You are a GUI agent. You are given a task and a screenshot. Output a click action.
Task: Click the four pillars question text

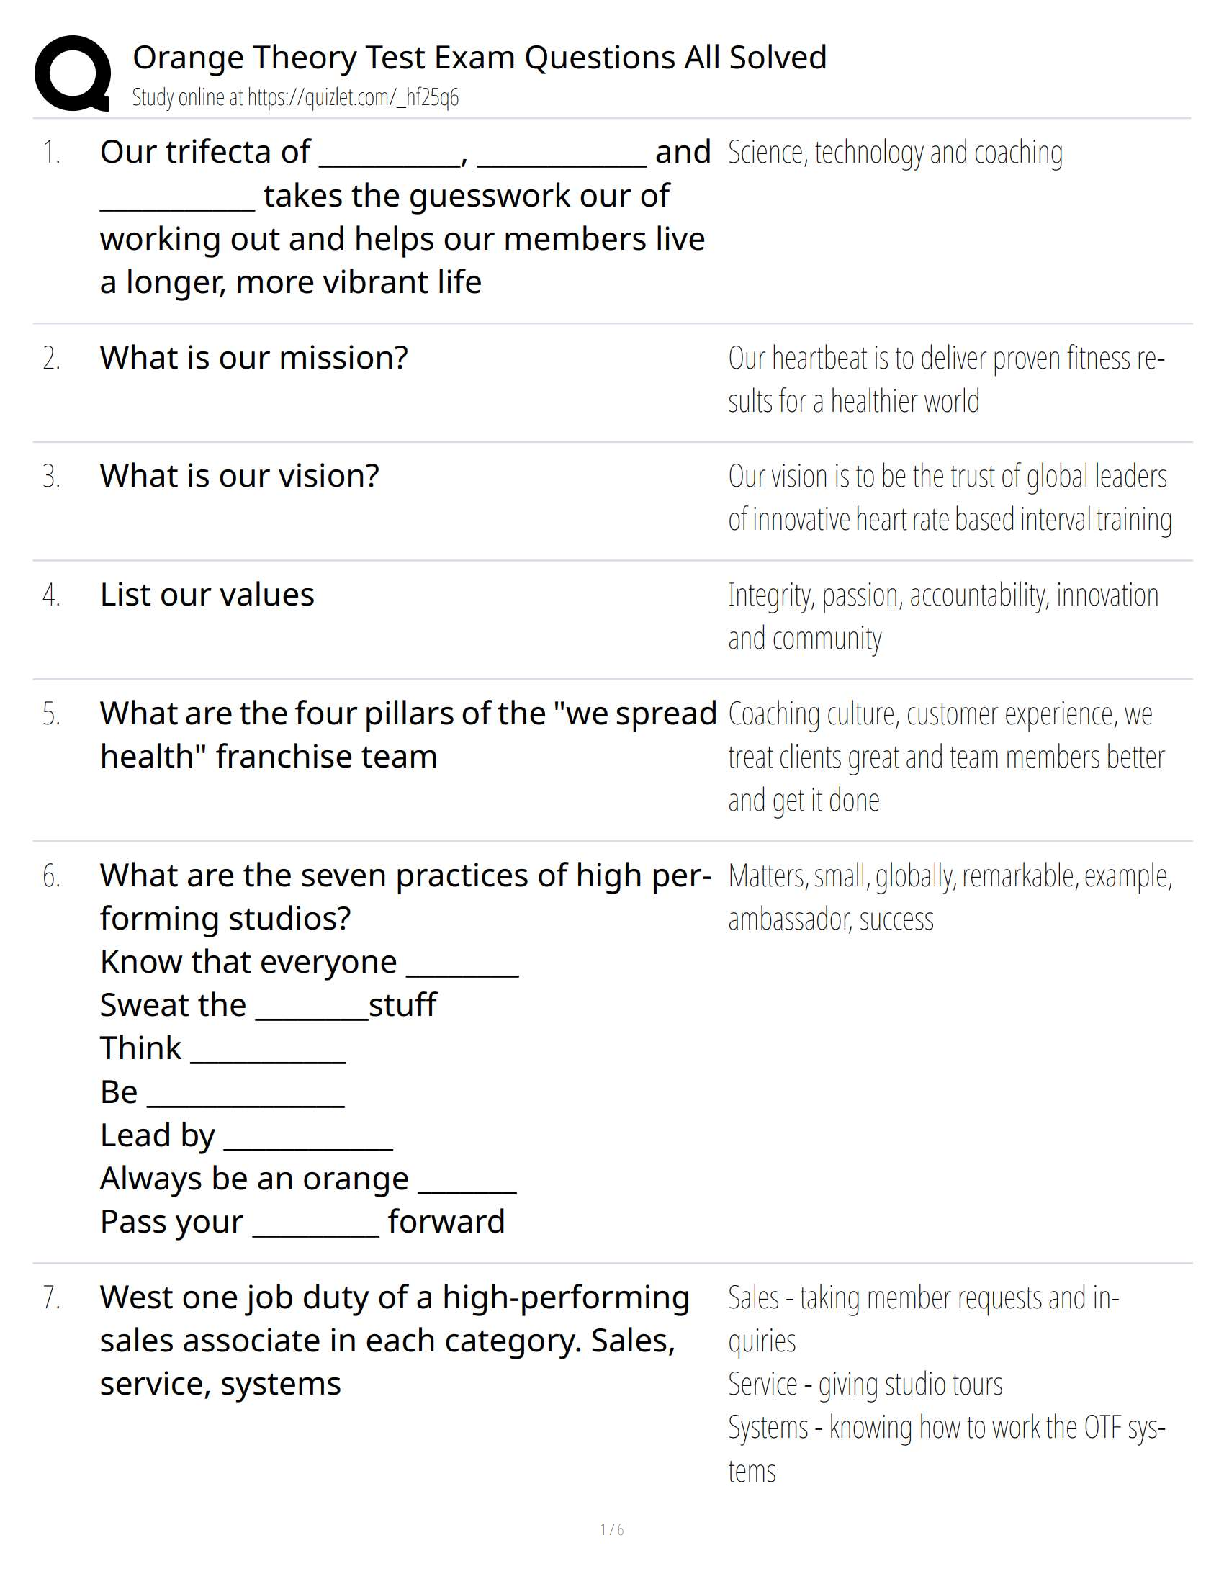point(408,735)
